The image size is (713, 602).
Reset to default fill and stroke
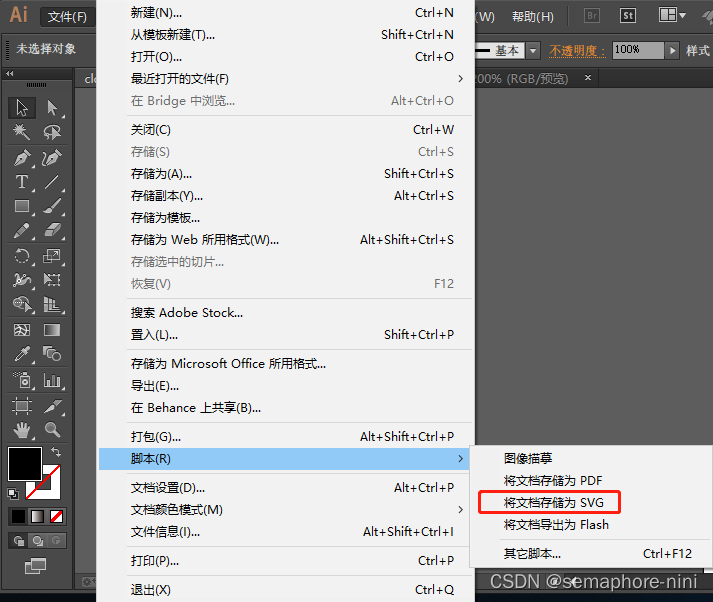click(13, 494)
